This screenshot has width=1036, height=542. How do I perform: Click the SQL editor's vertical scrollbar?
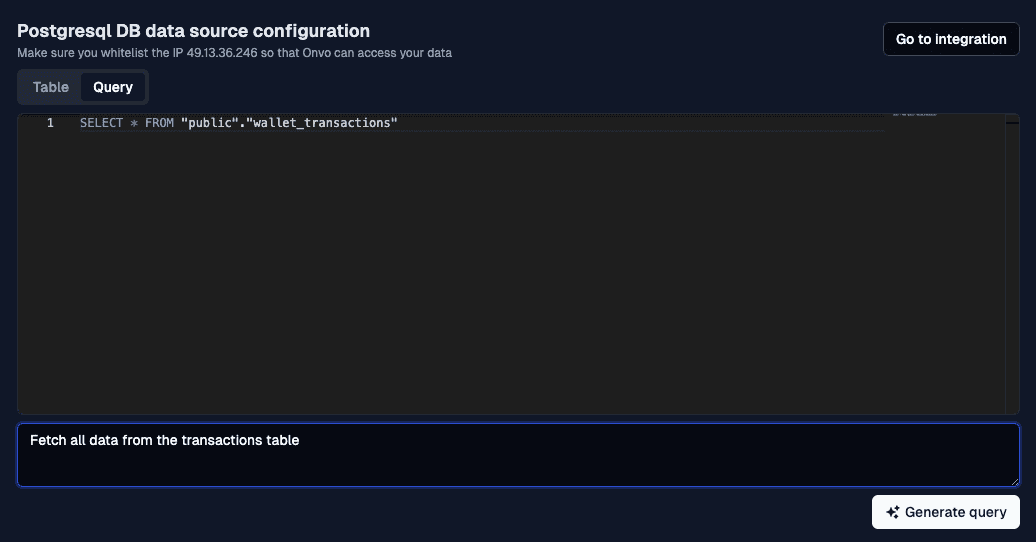pyautogui.click(x=1012, y=264)
